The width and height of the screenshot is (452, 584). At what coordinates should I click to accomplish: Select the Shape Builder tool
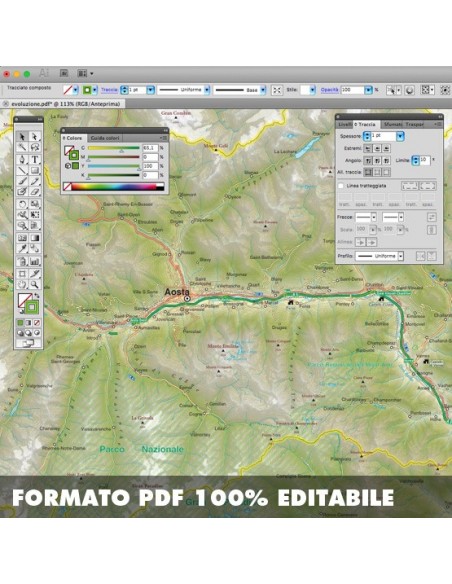pyautogui.click(x=22, y=225)
